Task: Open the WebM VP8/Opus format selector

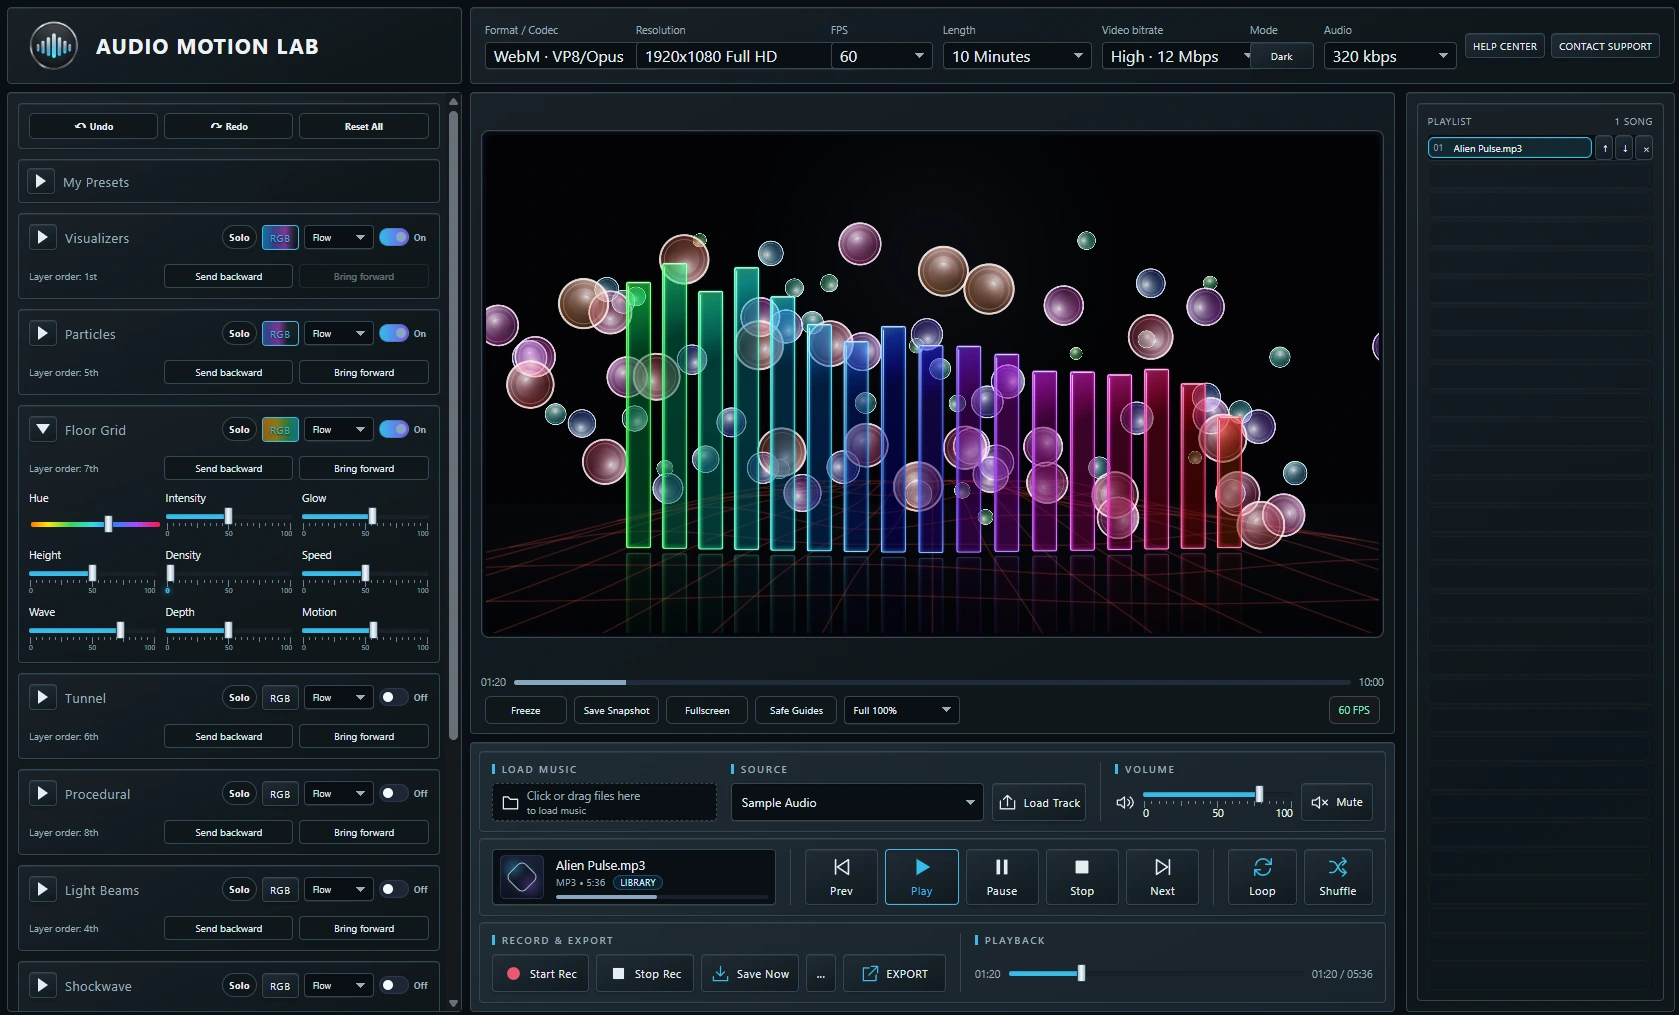Action: 559,56
